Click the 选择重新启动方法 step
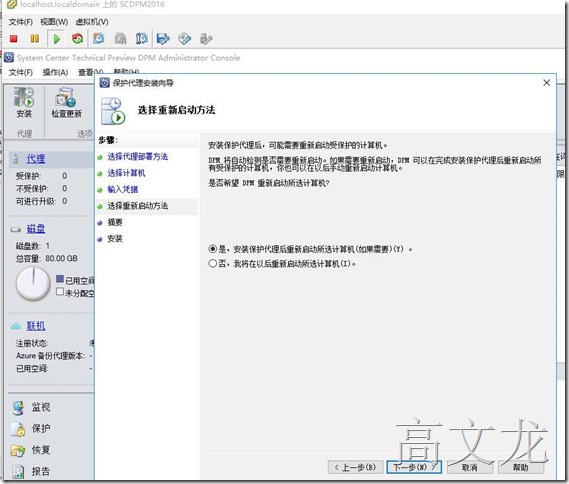Image resolution: width=569 pixels, height=484 pixels. [138, 206]
